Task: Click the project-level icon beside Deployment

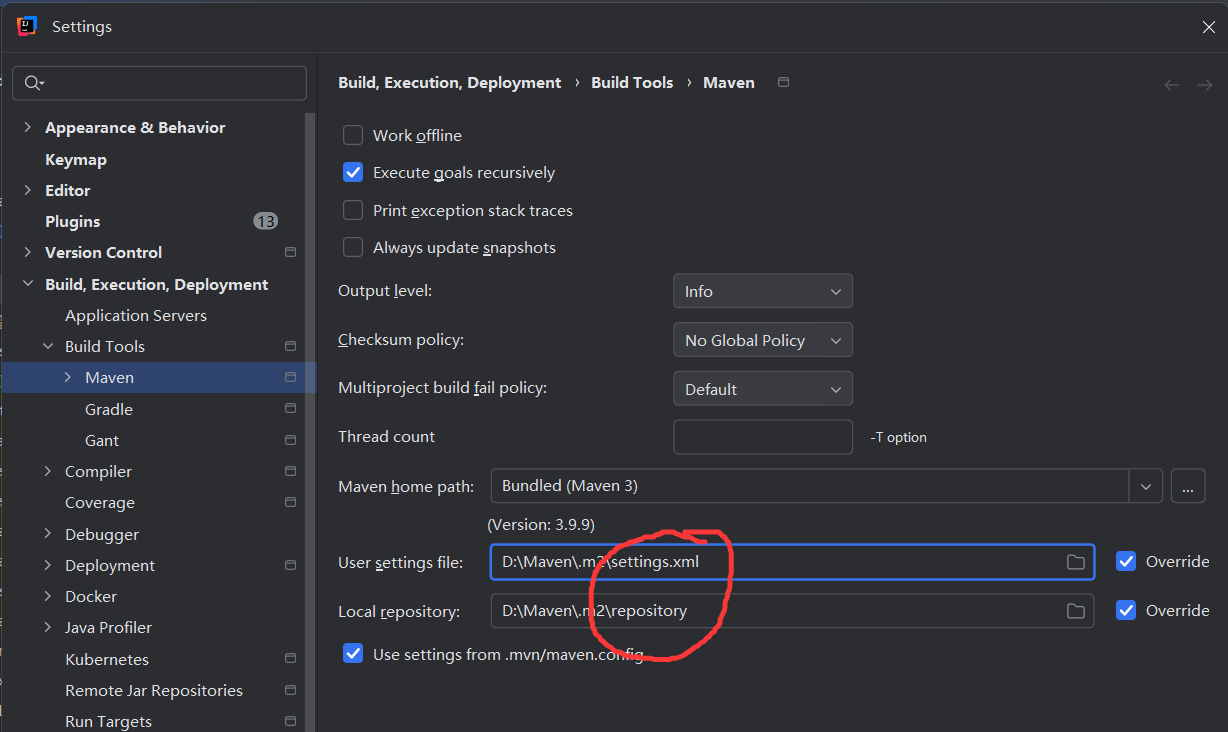Action: pos(290,565)
